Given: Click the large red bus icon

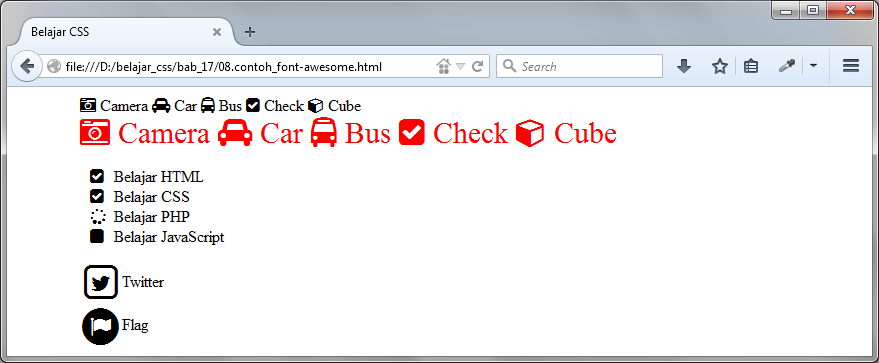Looking at the screenshot, I should (324, 133).
